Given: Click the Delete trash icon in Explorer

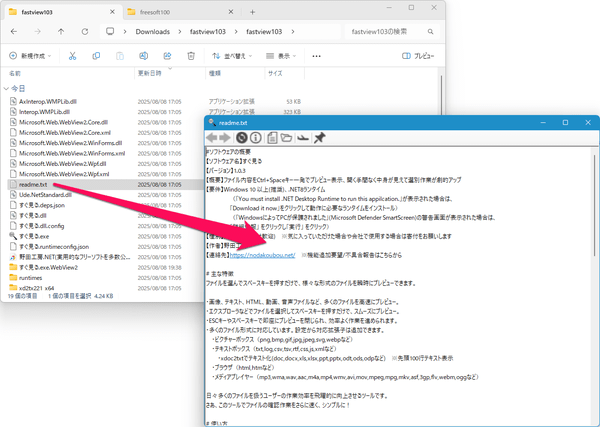Looking at the screenshot, I should coord(191,56).
